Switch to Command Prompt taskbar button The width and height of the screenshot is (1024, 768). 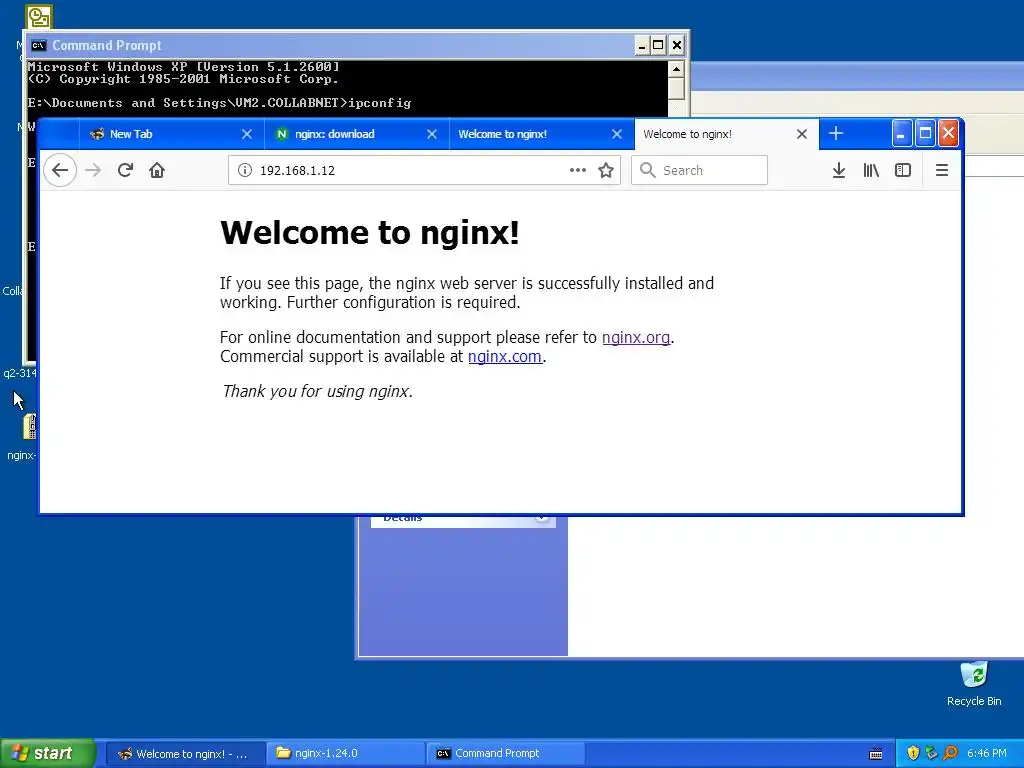506,754
